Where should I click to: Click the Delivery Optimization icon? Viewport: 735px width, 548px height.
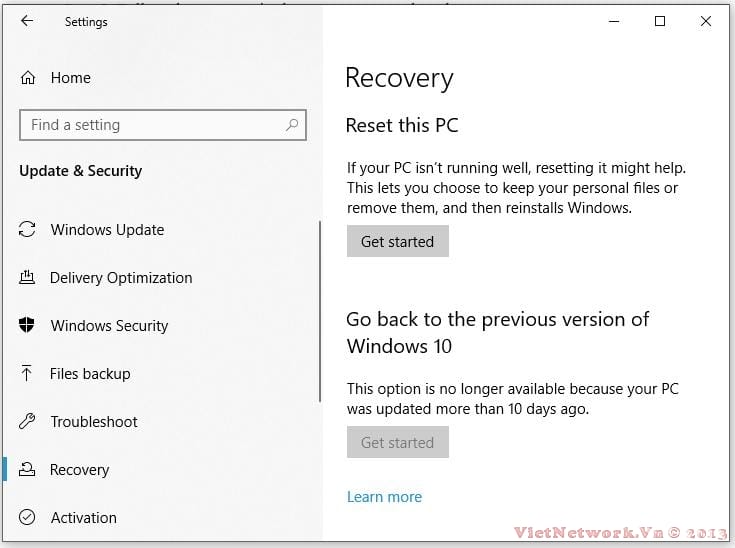(28, 278)
